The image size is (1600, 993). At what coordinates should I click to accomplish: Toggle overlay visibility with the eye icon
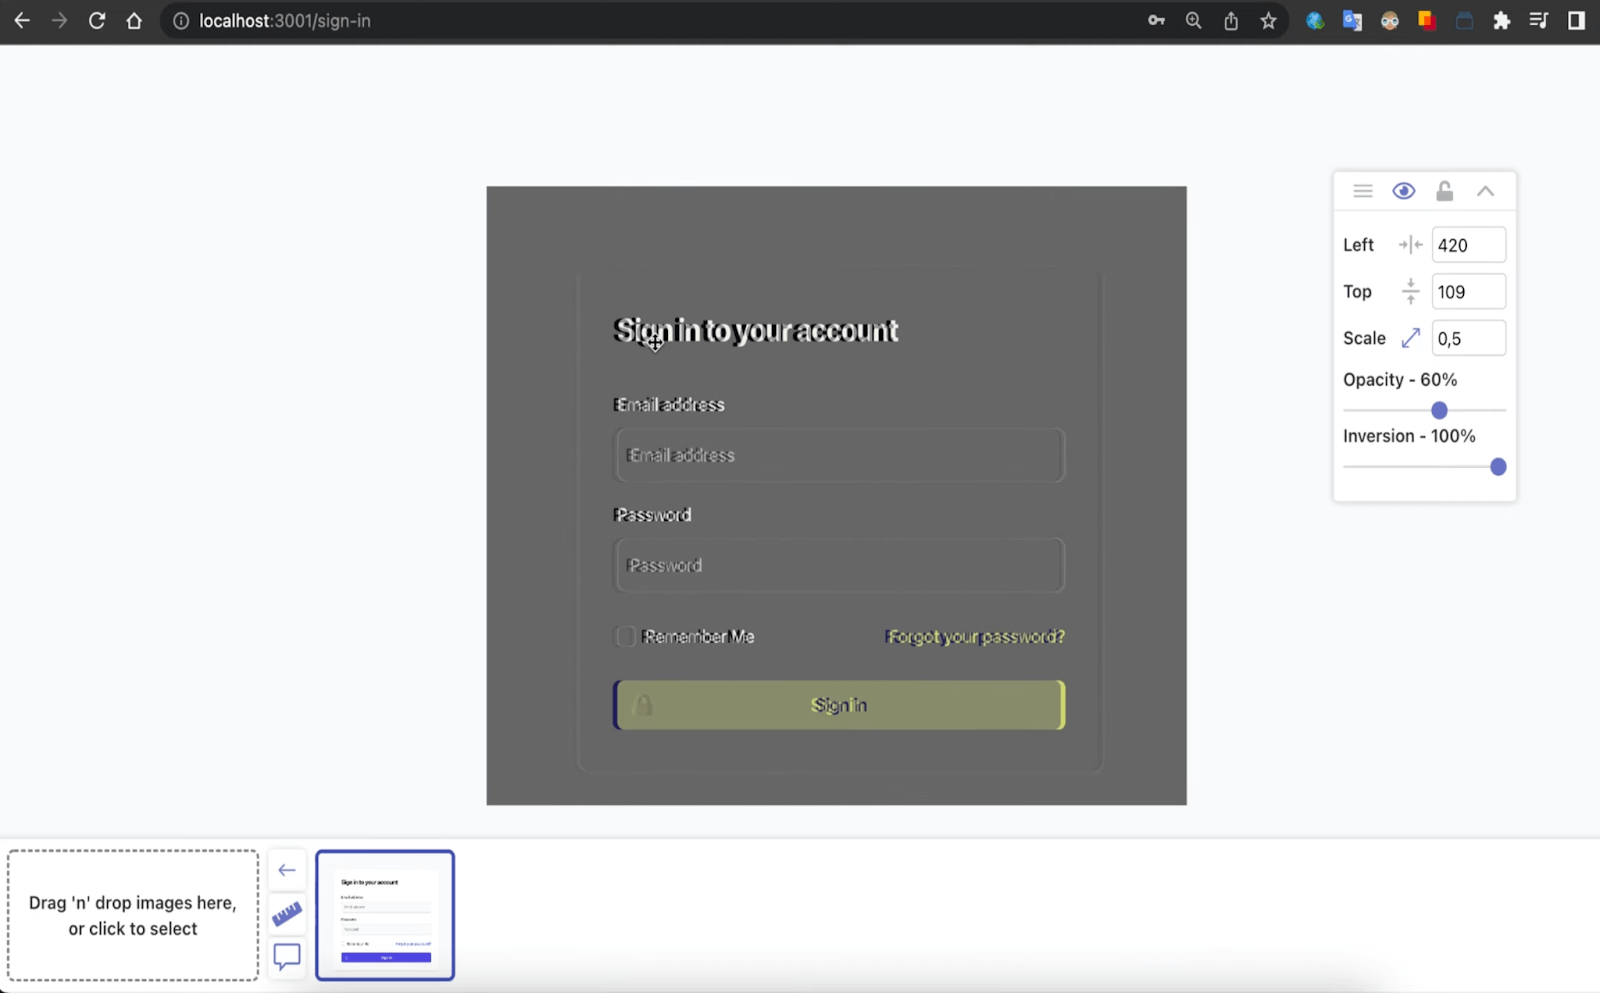1403,191
